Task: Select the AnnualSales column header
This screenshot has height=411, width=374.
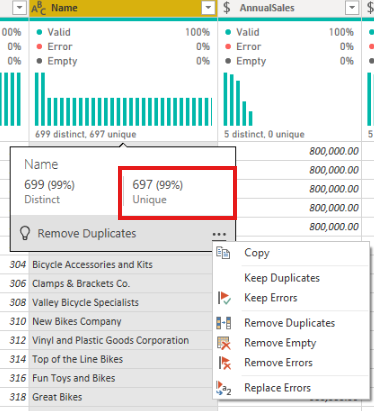Action: pyautogui.click(x=289, y=8)
